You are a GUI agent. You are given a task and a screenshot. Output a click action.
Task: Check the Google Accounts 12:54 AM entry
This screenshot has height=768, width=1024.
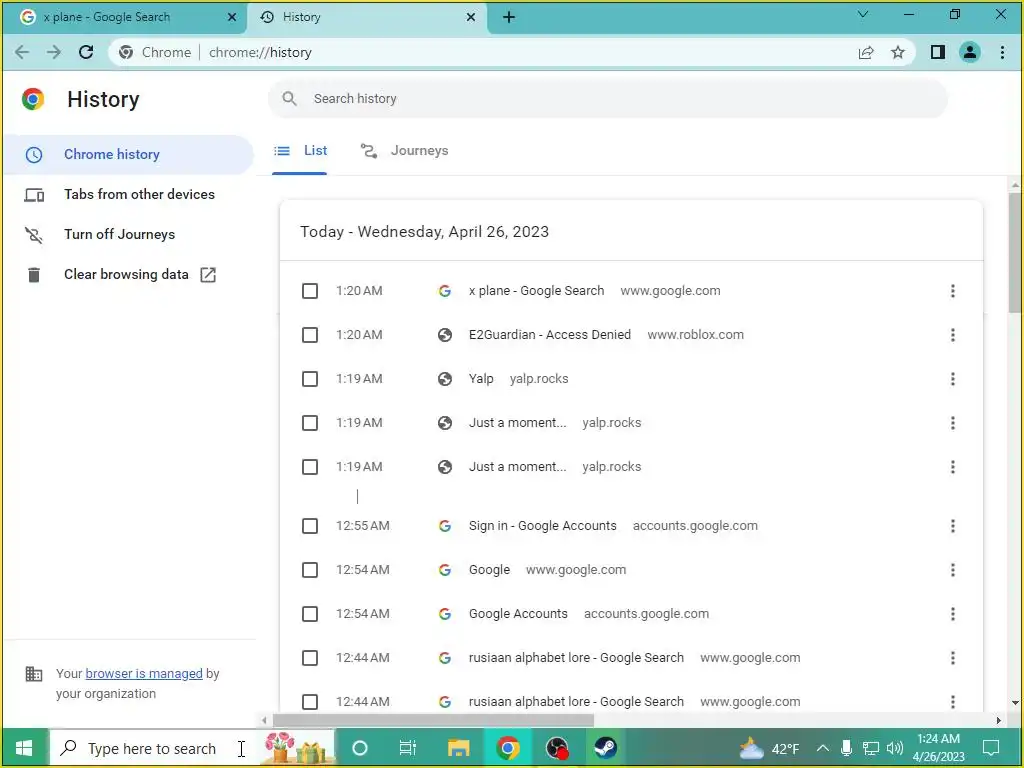pyautogui.click(x=310, y=615)
